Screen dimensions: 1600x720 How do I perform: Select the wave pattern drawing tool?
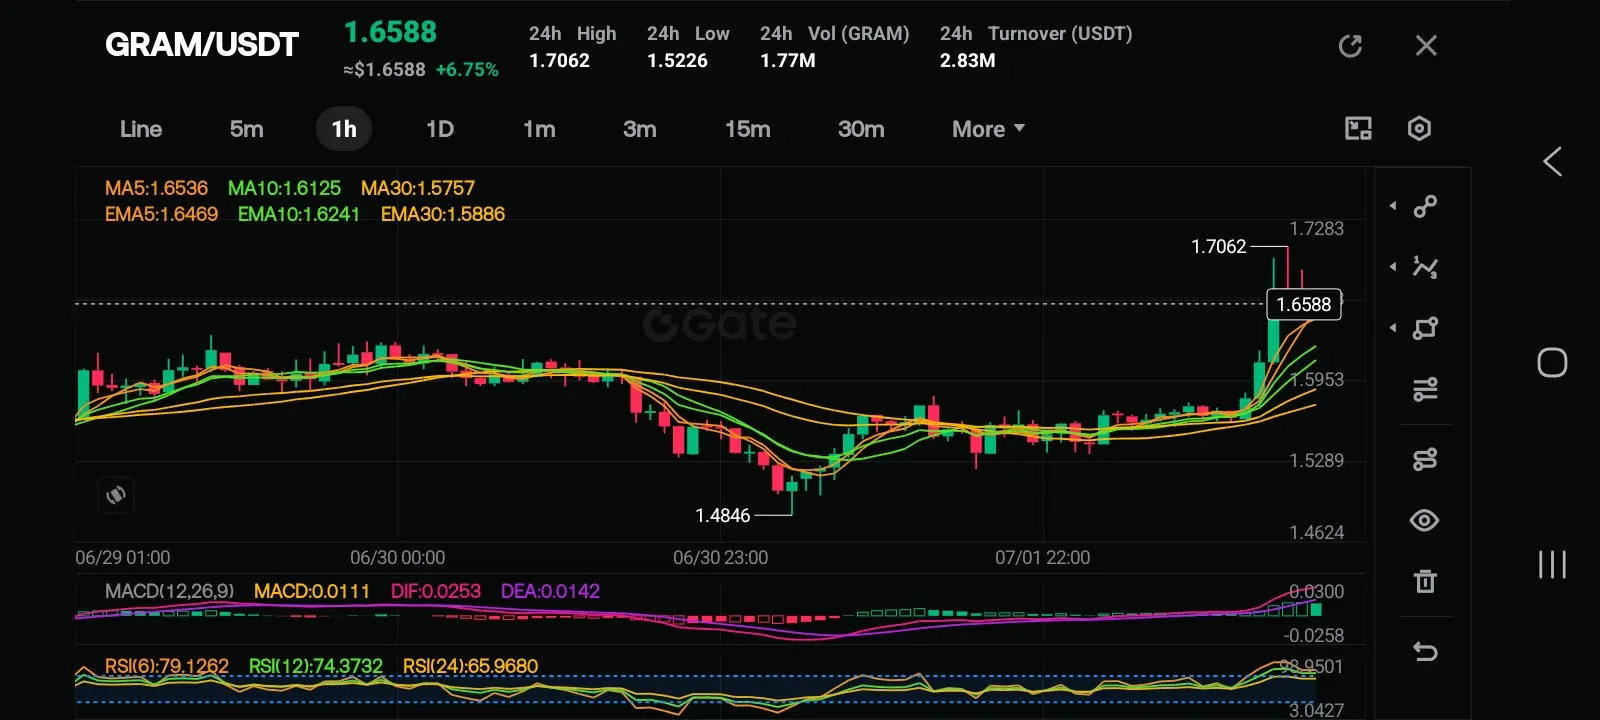[x=1425, y=267]
